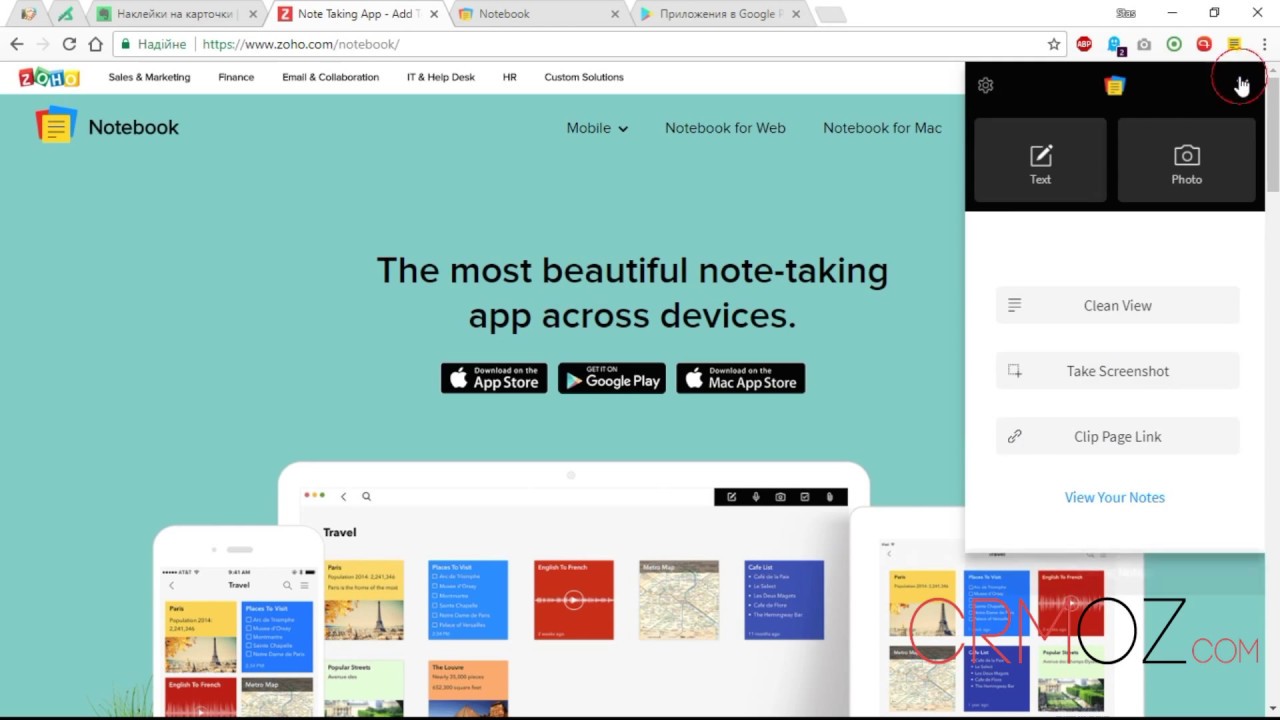Click the Clip Page Link button
The height and width of the screenshot is (720, 1280).
point(1117,436)
